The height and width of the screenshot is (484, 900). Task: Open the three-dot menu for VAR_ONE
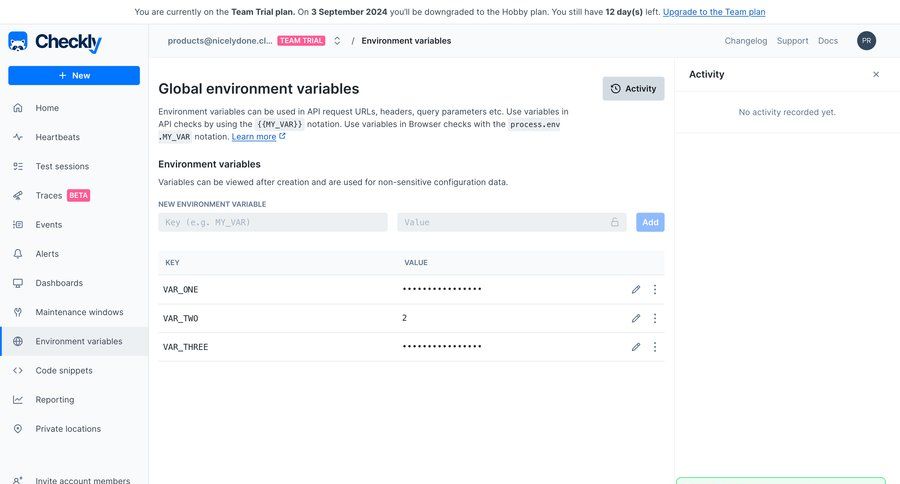tap(654, 289)
